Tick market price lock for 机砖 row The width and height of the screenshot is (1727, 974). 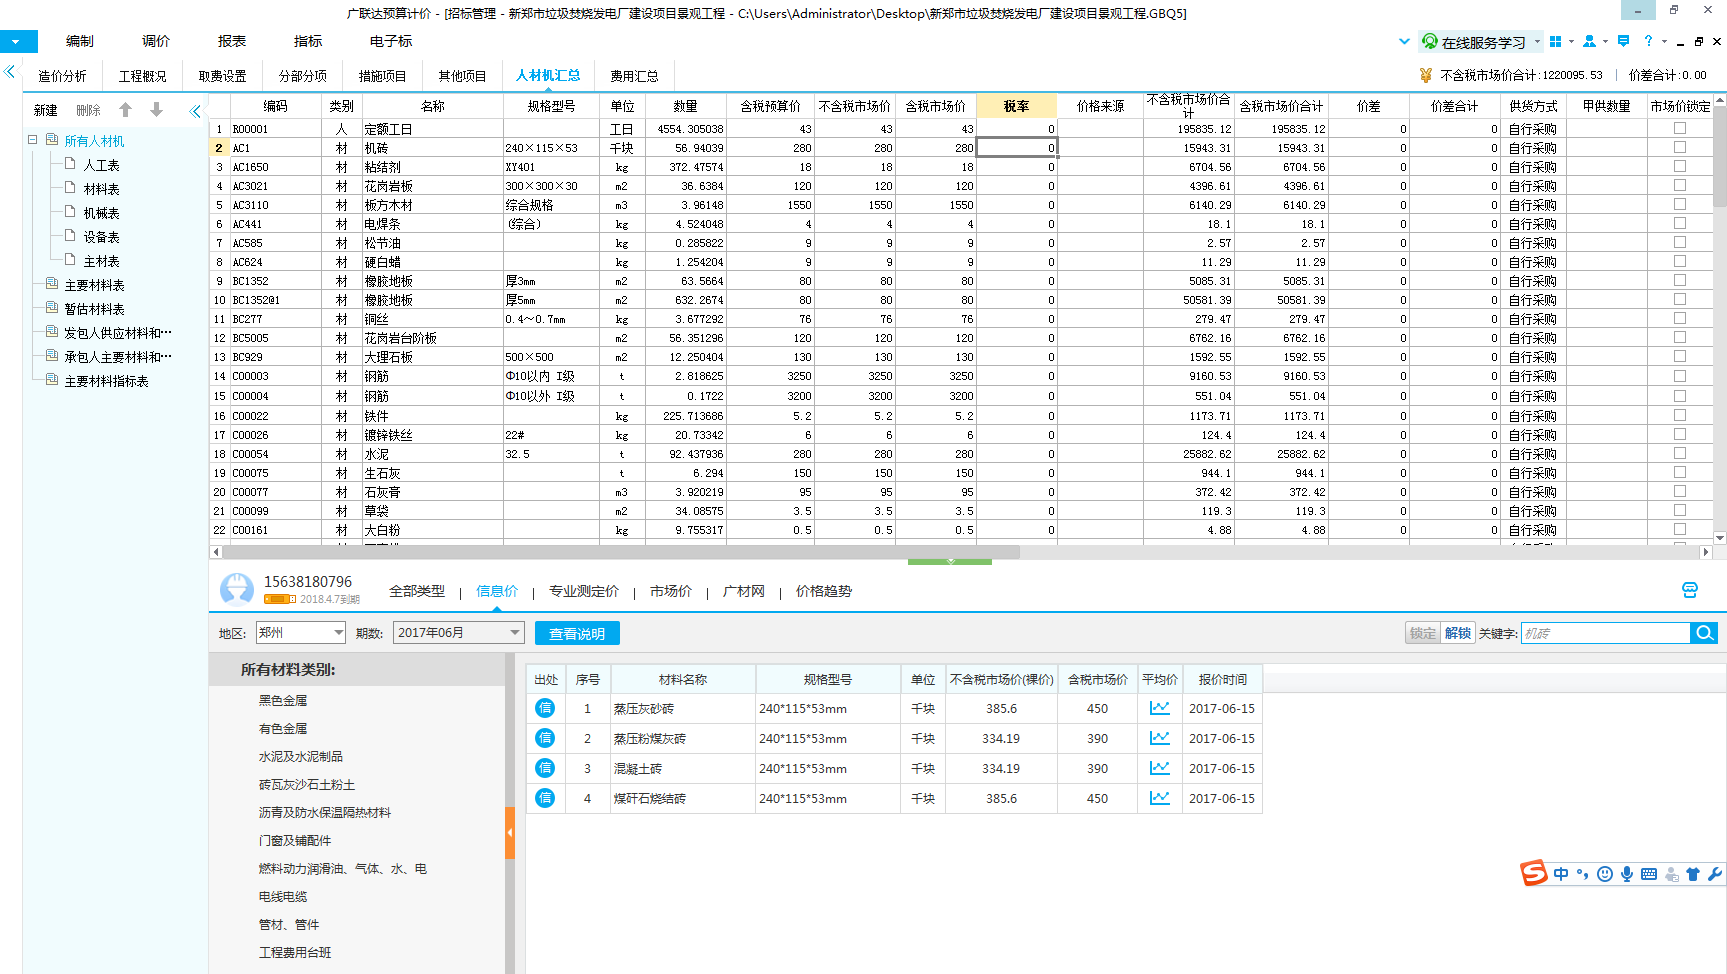(x=1680, y=147)
